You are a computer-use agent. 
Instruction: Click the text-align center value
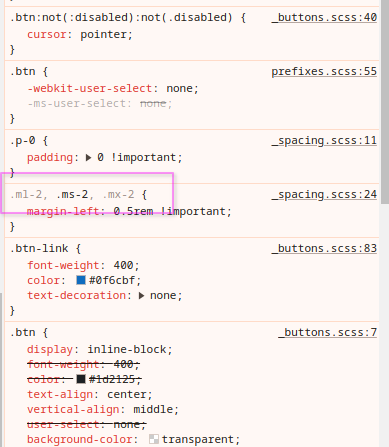tap(127, 394)
